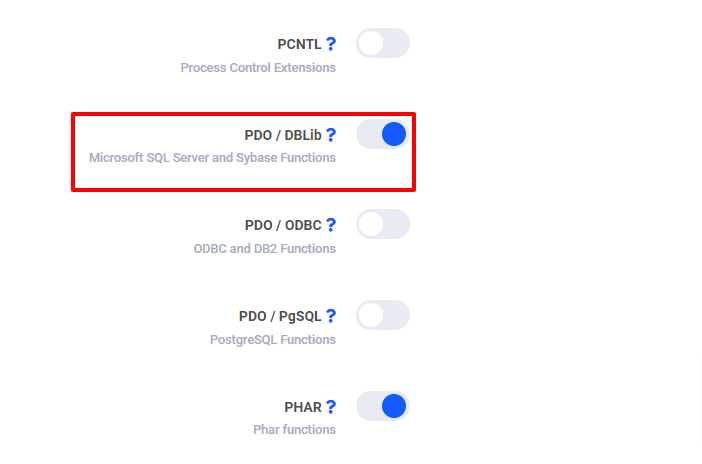Disable the PDO / DBLib toggle switch
This screenshot has height=464, width=702.
click(383, 134)
